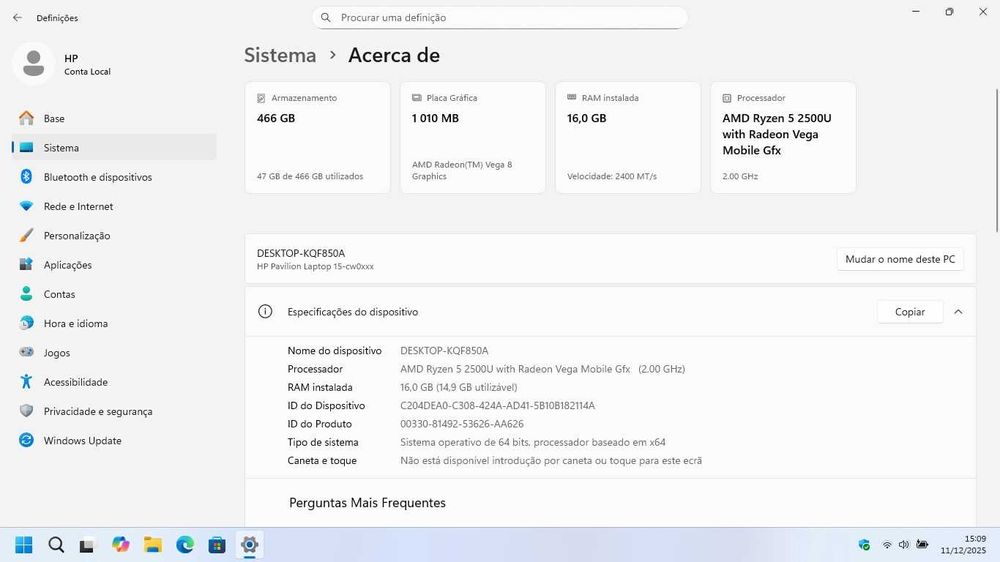Click HP Pavilion Laptop 15-cw0xxx text
The image size is (1000, 562).
point(315,267)
